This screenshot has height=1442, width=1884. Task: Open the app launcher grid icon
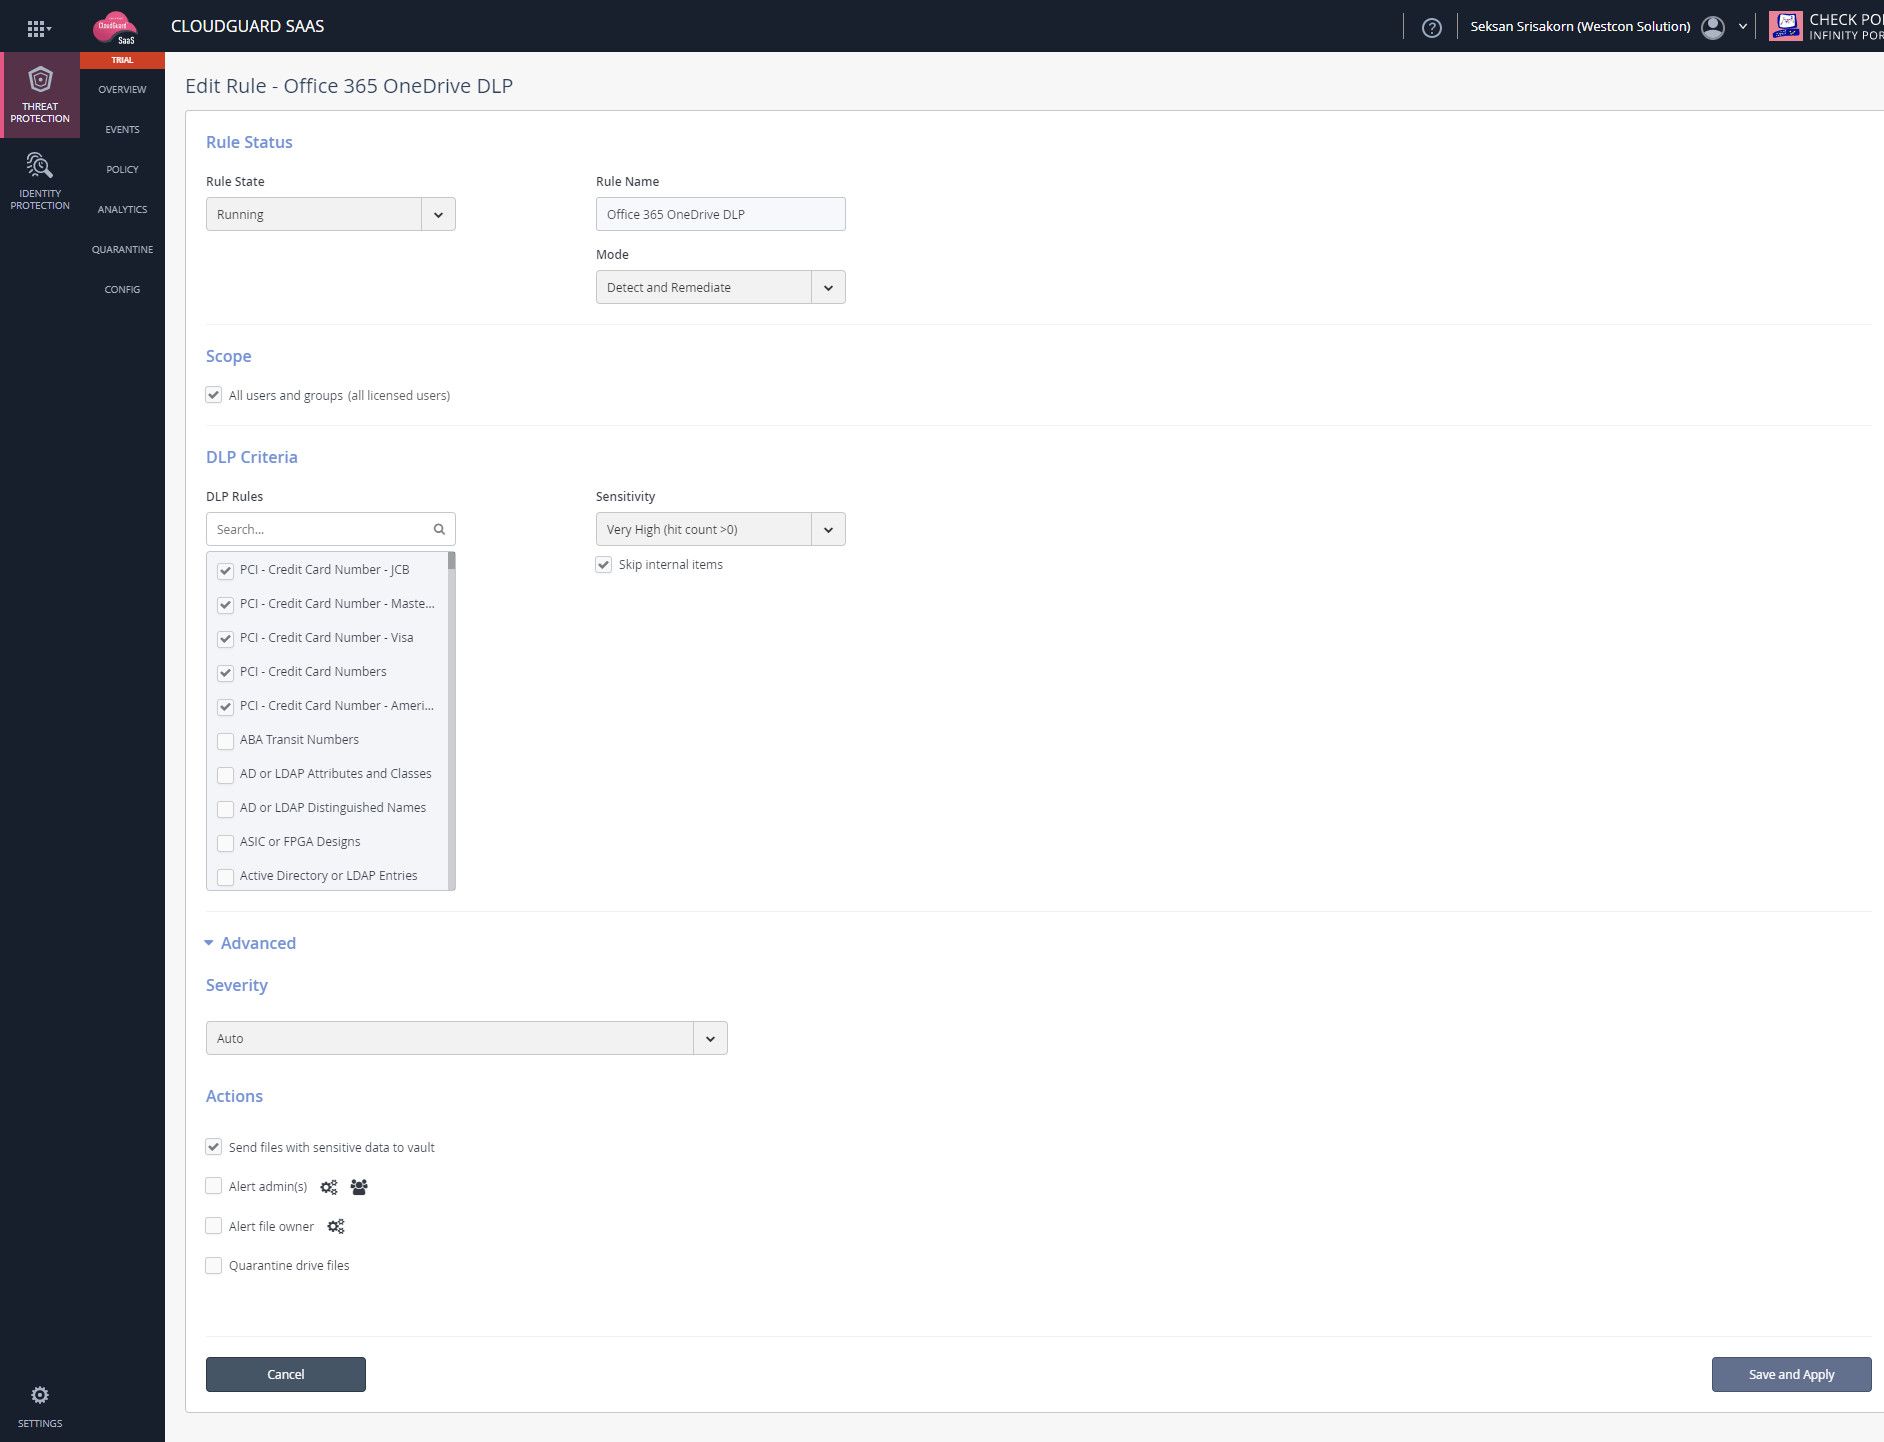(x=38, y=27)
